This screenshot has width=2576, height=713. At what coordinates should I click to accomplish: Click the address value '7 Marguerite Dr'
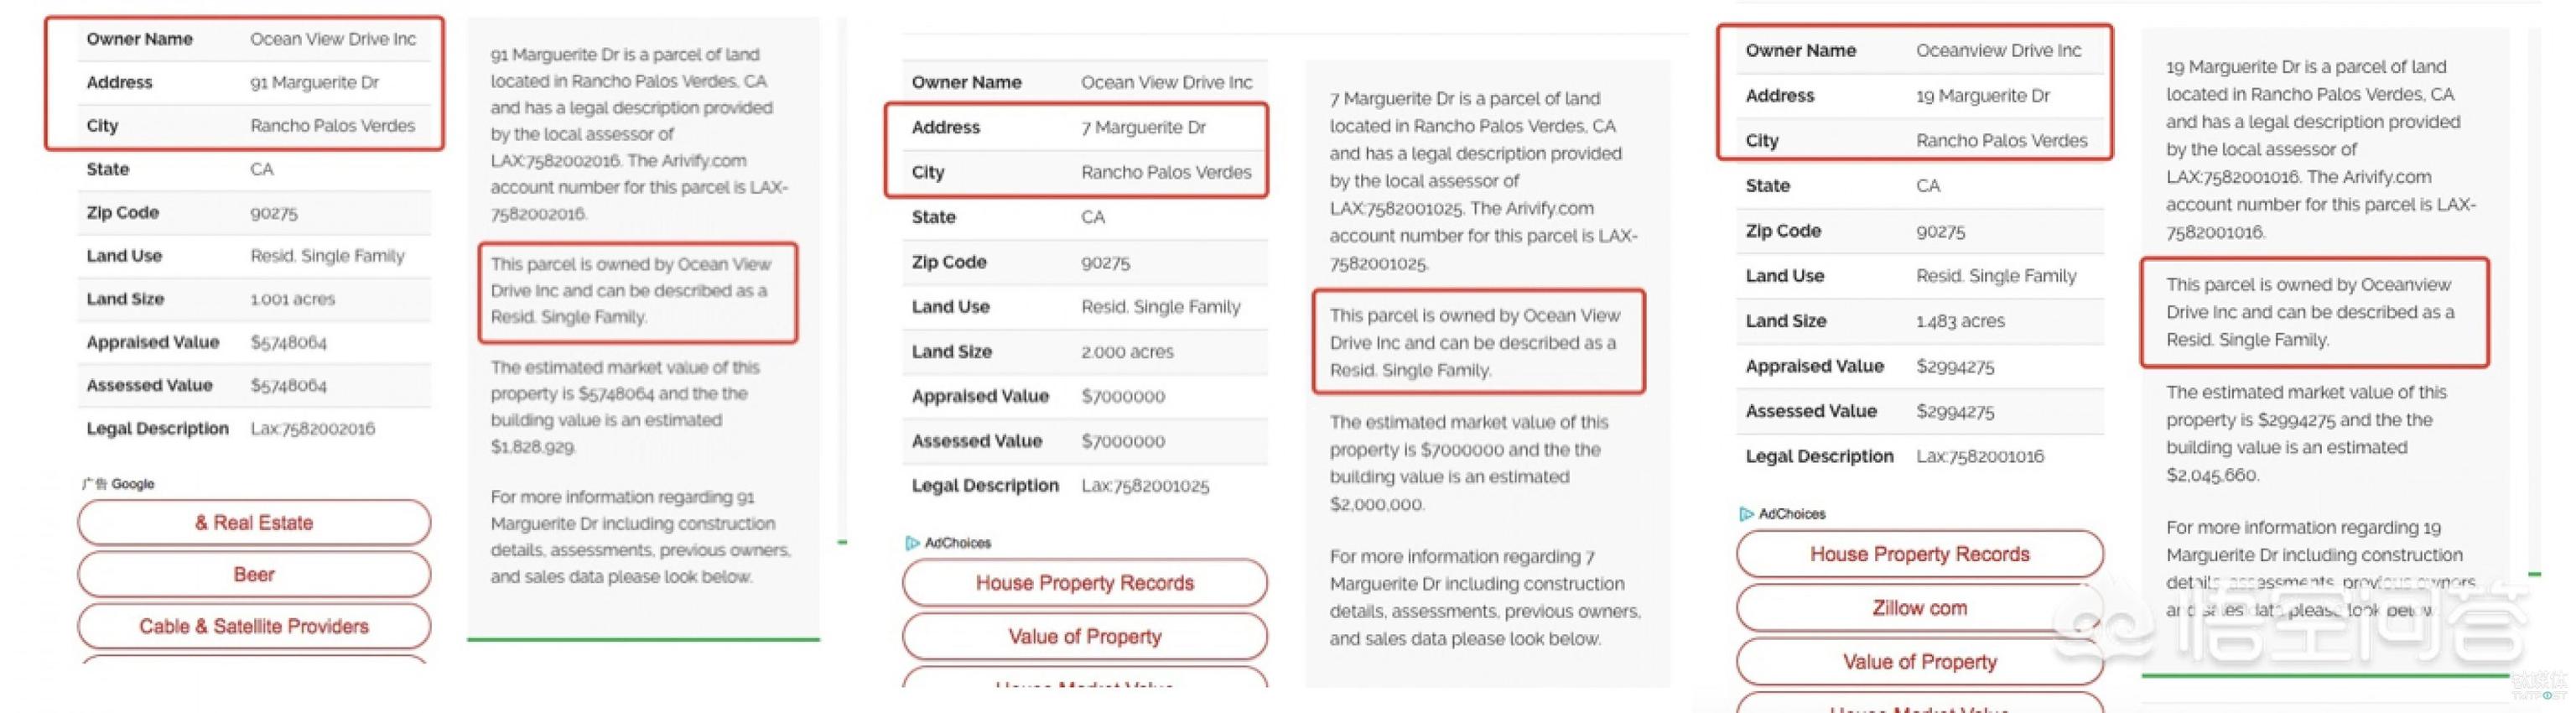tap(1143, 128)
